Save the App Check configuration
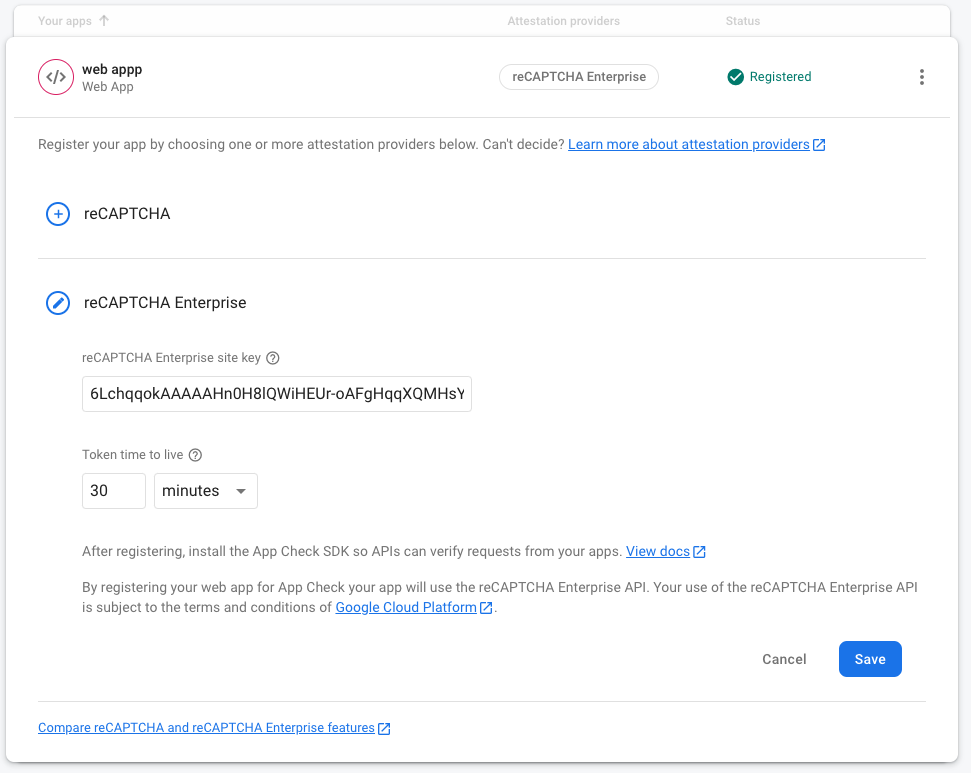971x773 pixels. (x=869, y=659)
